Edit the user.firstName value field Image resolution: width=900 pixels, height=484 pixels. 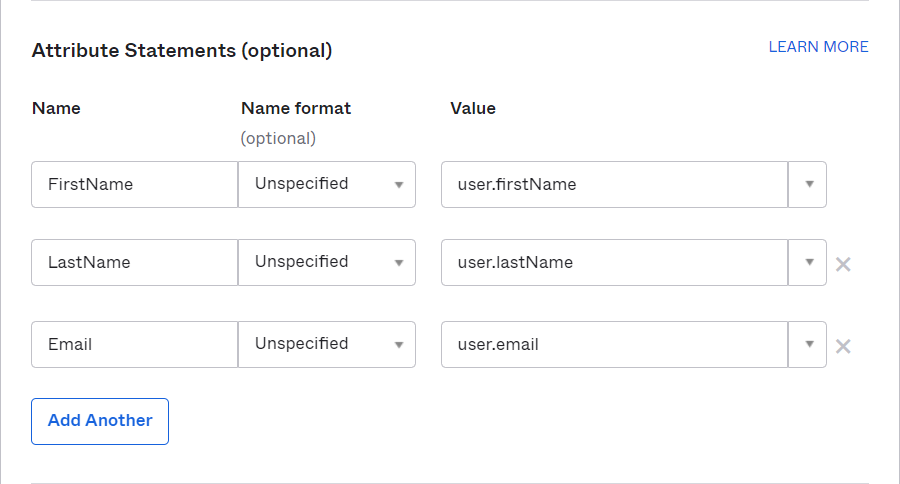click(x=614, y=184)
